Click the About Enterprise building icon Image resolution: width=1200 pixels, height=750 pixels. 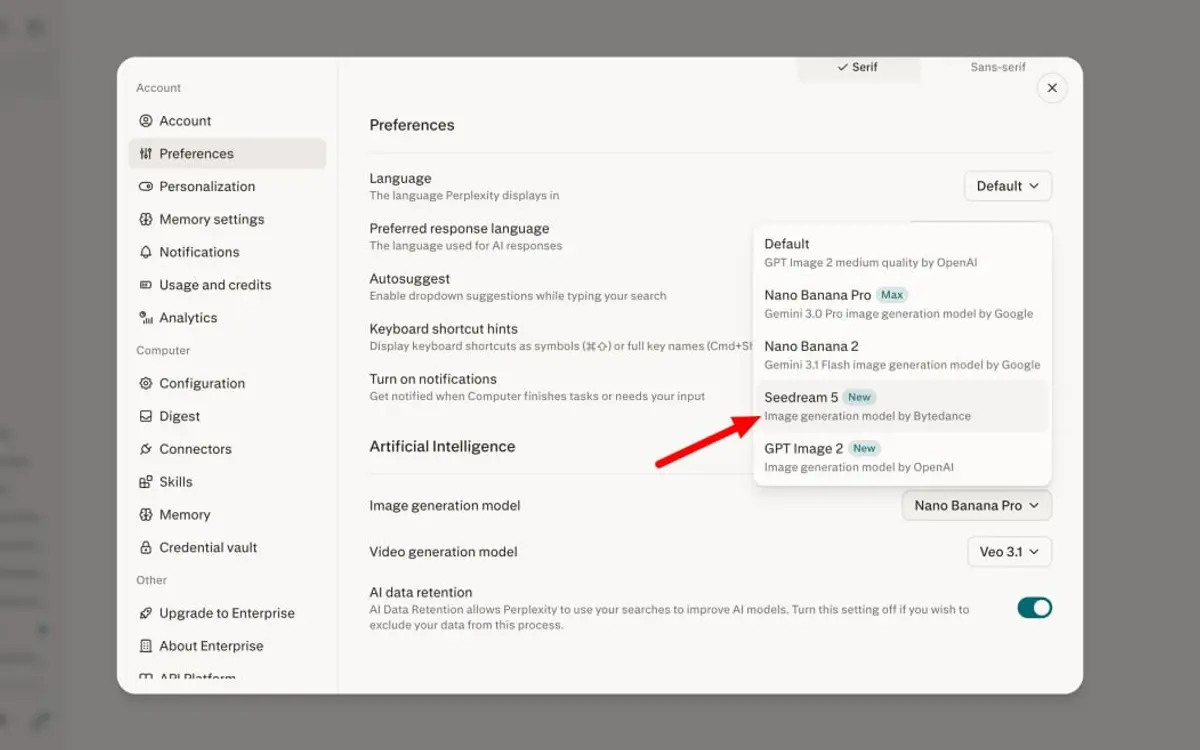point(146,647)
